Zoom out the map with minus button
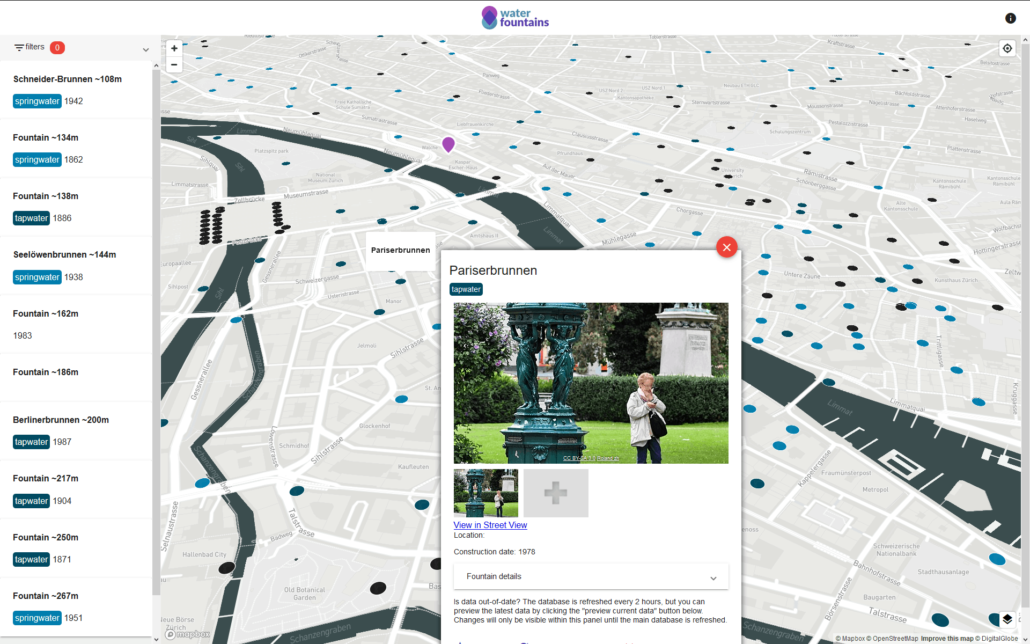 [174, 64]
